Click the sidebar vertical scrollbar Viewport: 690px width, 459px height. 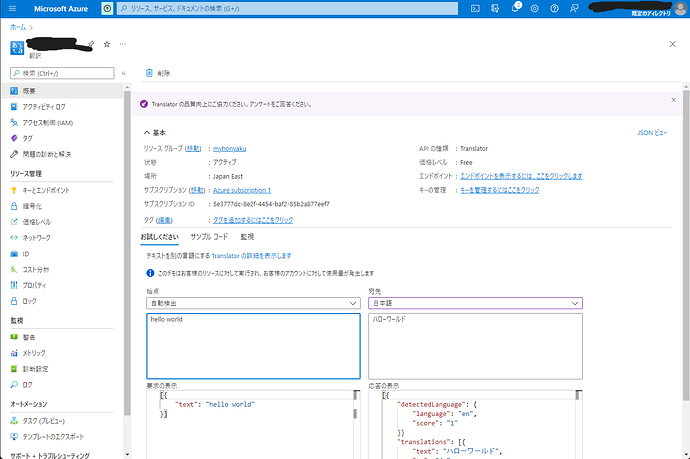pyautogui.click(x=127, y=253)
